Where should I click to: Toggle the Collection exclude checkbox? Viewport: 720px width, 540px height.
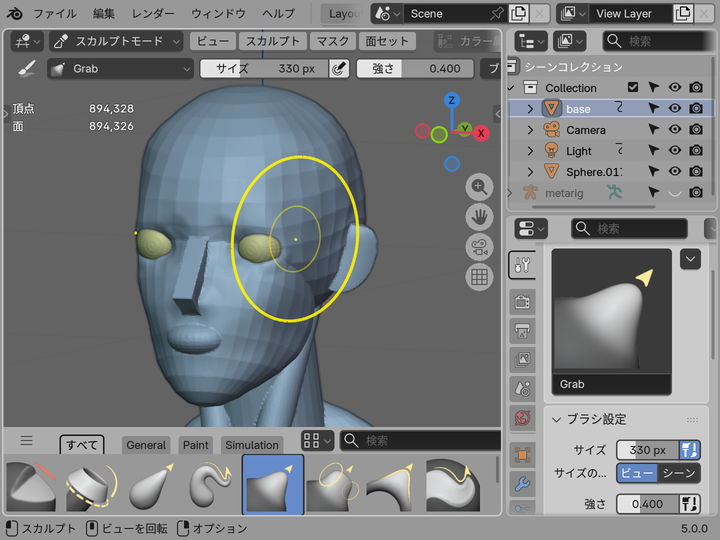(633, 87)
